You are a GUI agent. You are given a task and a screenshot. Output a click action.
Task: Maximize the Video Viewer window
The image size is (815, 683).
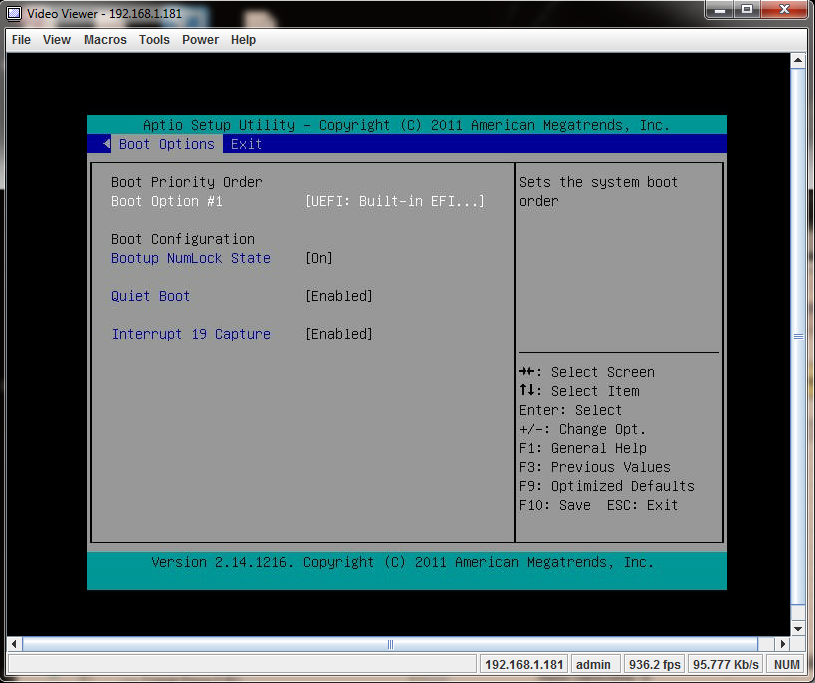click(745, 10)
